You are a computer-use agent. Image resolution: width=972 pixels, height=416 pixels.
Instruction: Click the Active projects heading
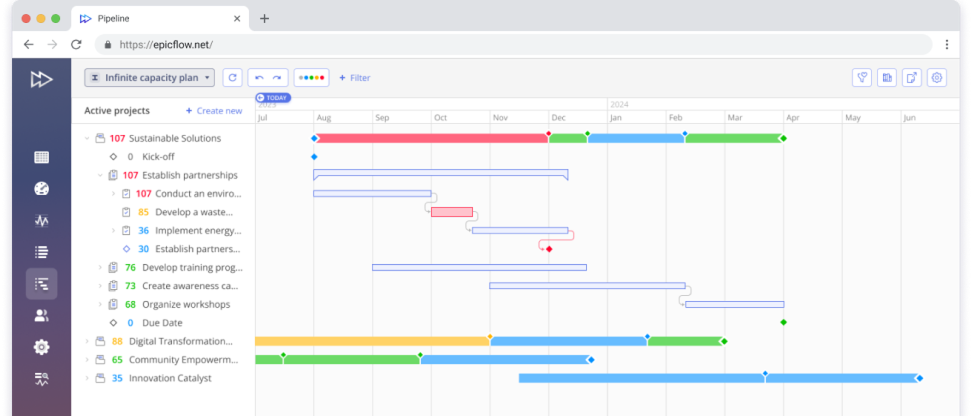117,111
